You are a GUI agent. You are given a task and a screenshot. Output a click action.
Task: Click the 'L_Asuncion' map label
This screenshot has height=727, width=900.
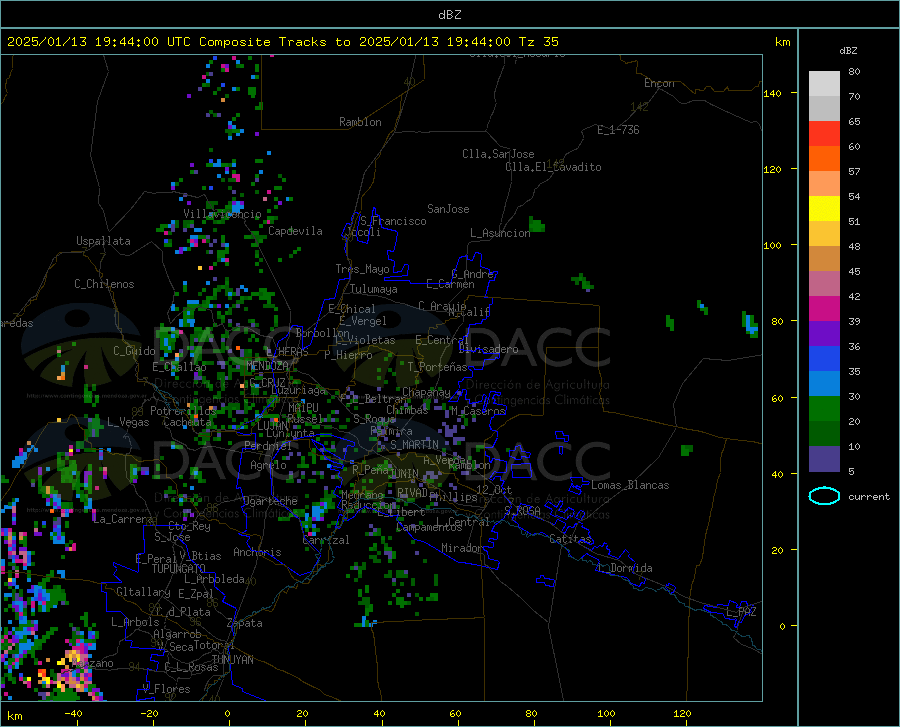[500, 234]
